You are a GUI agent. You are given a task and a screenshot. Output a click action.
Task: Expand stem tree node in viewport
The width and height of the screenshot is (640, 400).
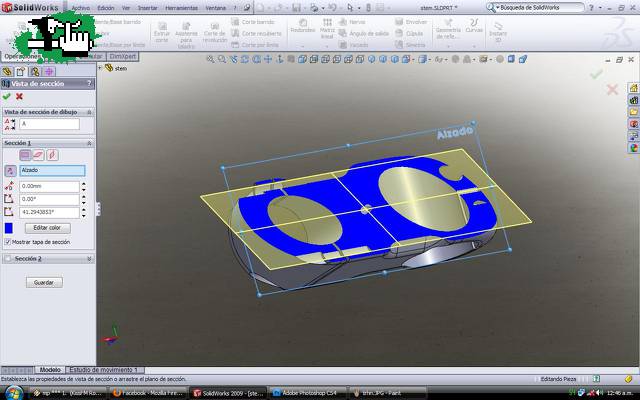(x=100, y=68)
